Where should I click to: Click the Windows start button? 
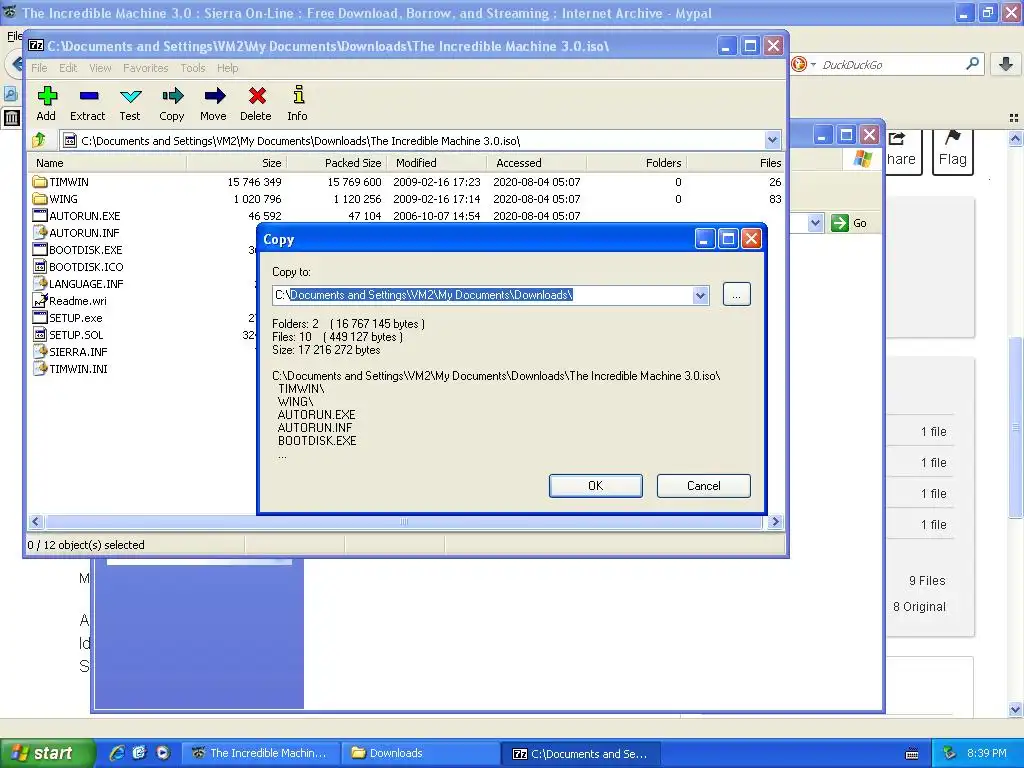47,753
